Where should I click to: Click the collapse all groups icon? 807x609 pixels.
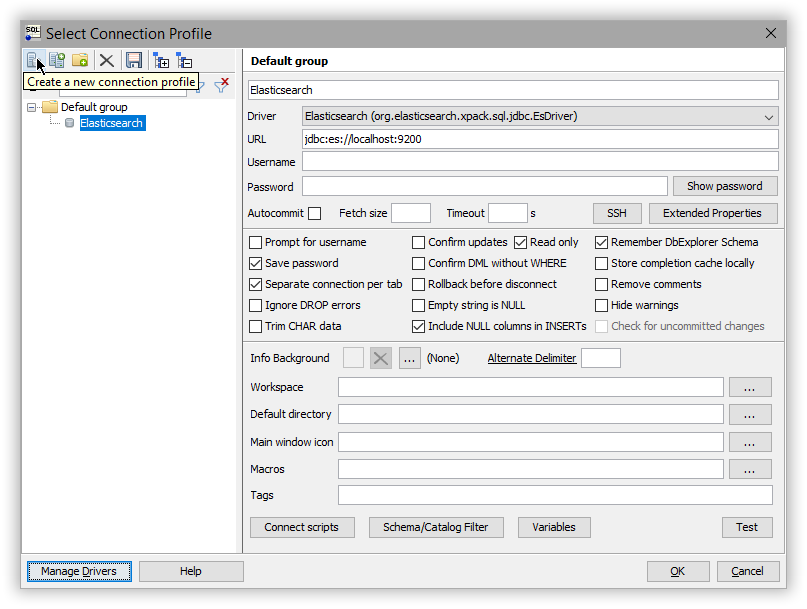185,60
